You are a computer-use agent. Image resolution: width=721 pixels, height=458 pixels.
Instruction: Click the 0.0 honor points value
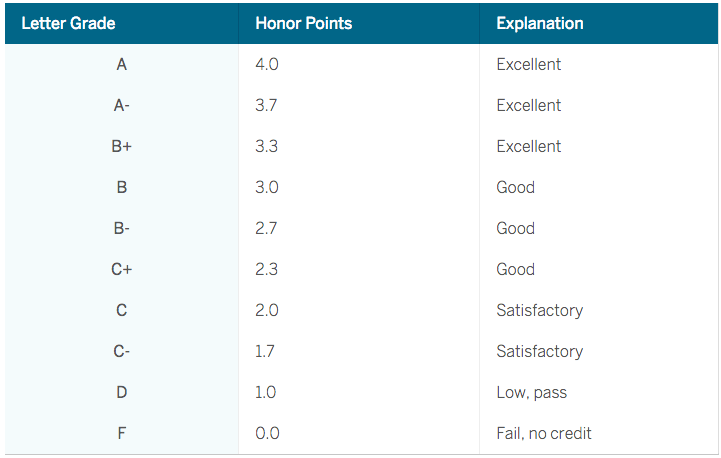click(x=267, y=433)
